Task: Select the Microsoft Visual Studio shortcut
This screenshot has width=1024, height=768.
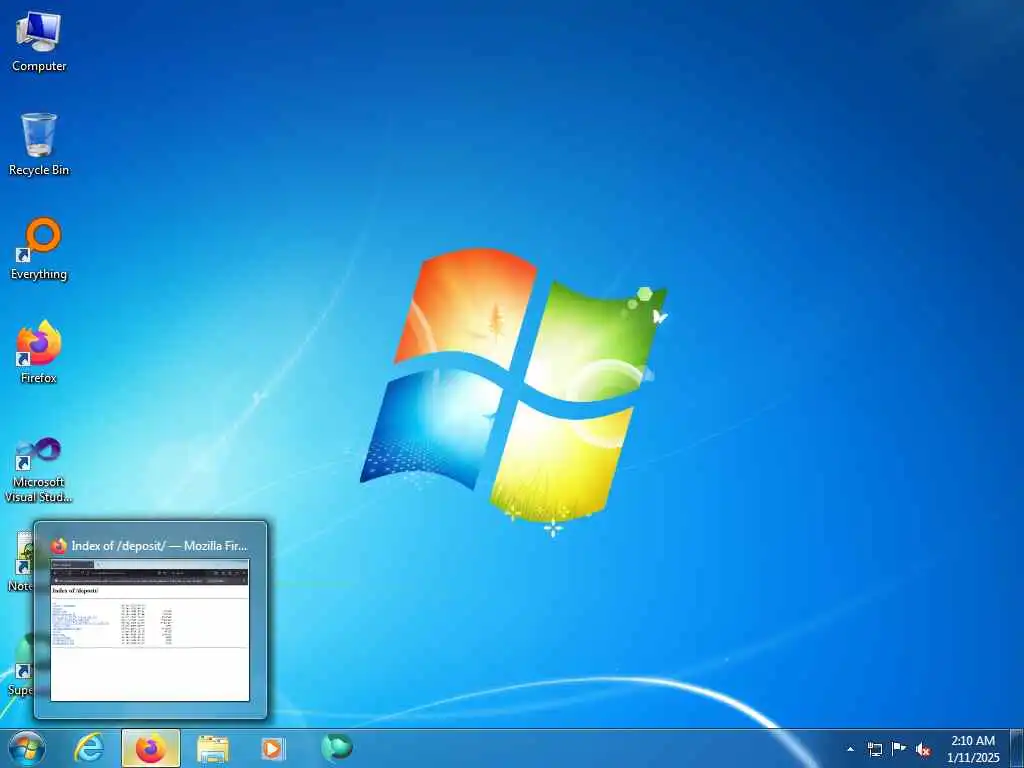Action: (39, 470)
